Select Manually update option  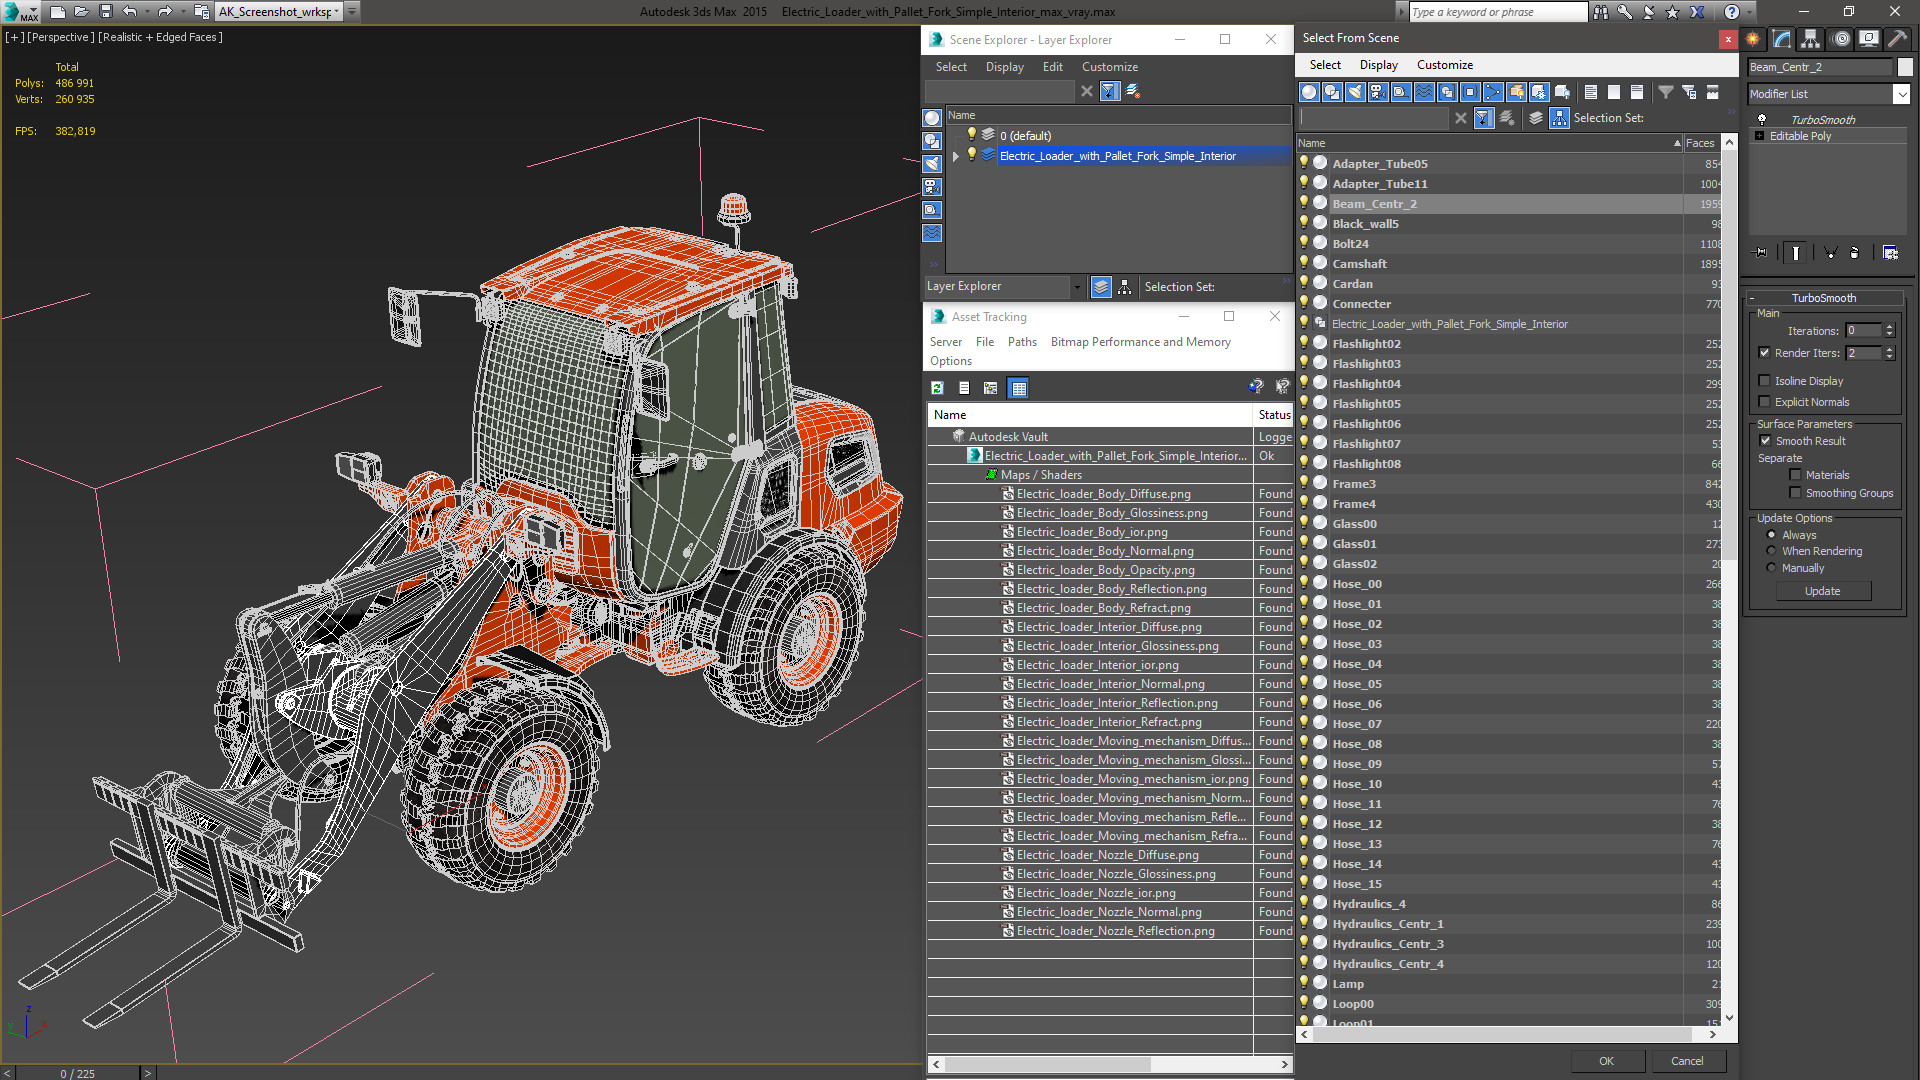tap(1771, 568)
